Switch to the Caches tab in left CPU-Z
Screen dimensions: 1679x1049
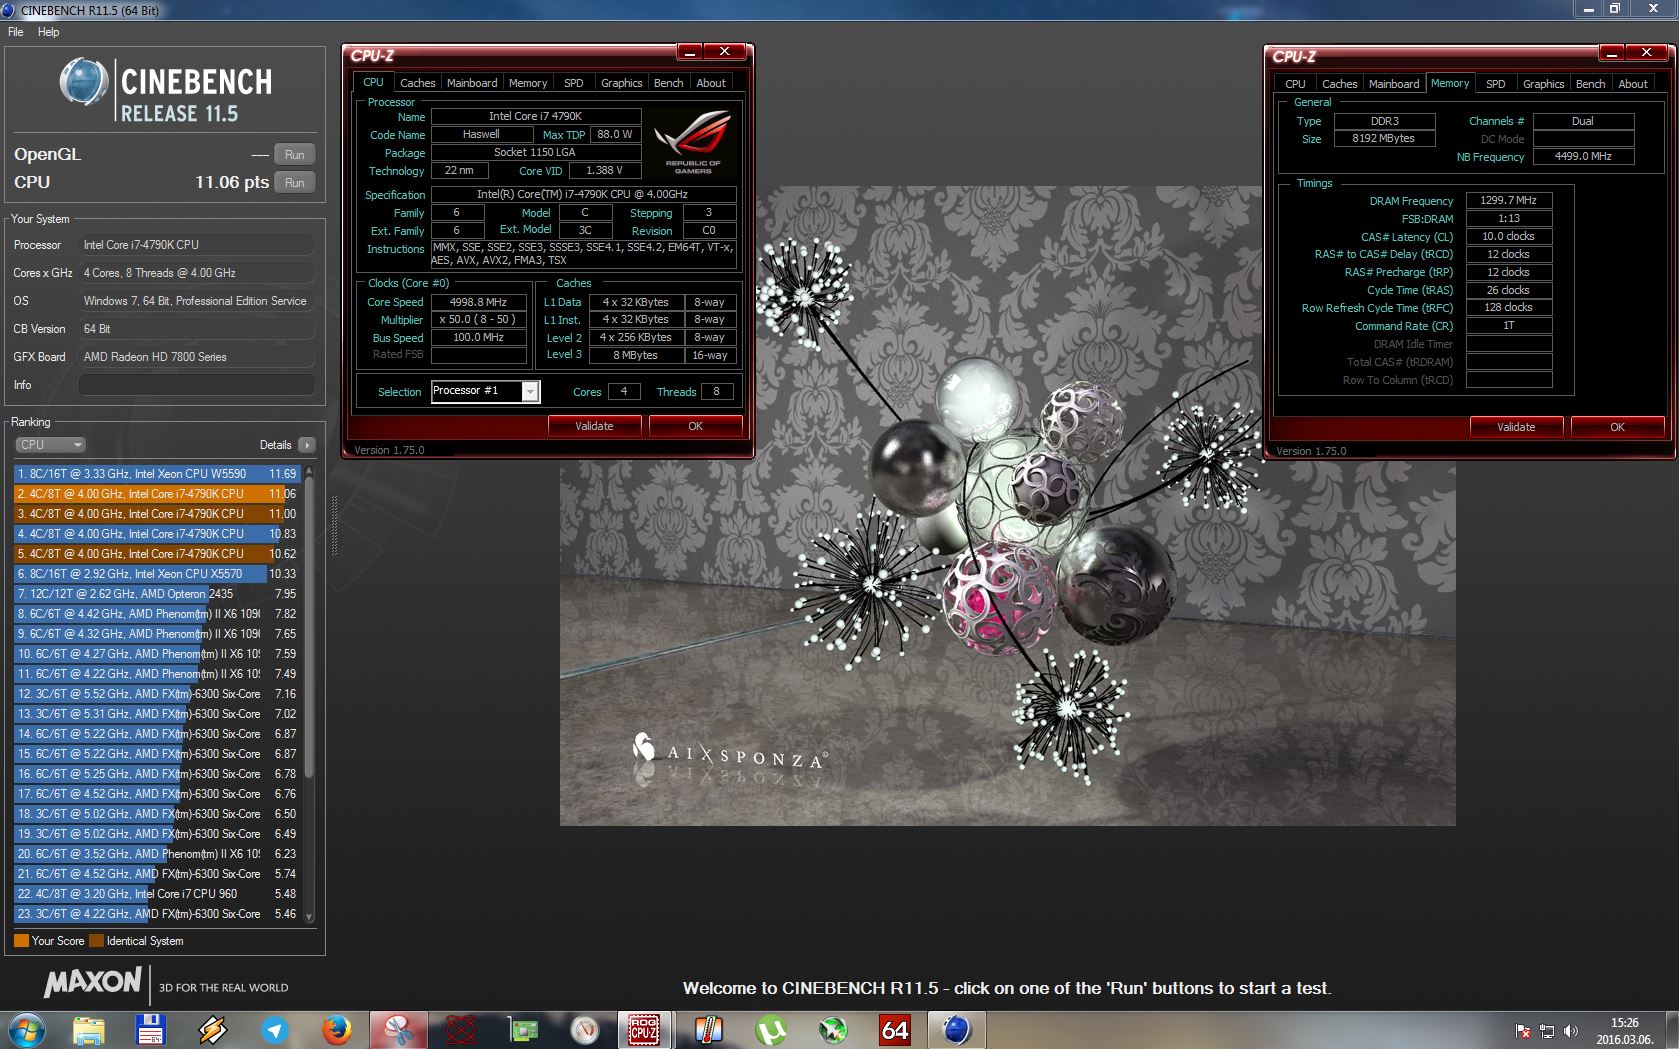tap(417, 83)
